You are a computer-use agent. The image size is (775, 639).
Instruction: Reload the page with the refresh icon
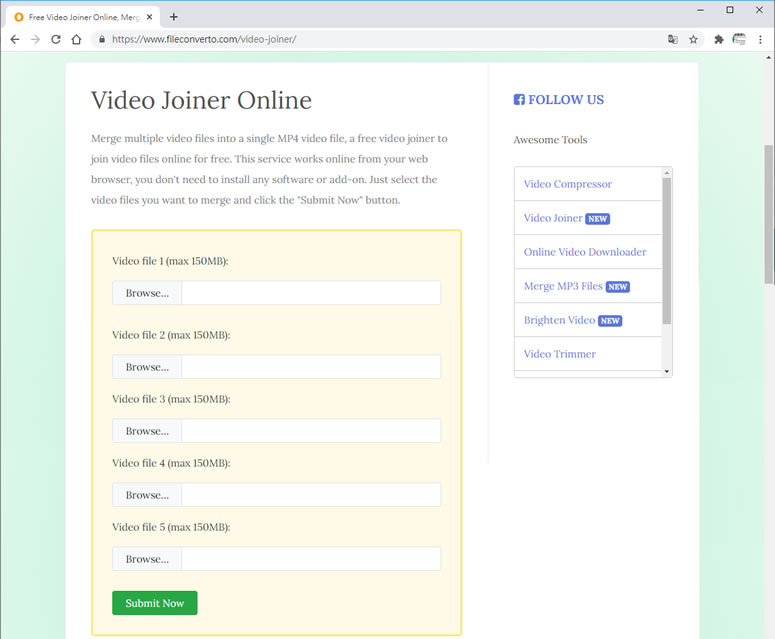(56, 40)
